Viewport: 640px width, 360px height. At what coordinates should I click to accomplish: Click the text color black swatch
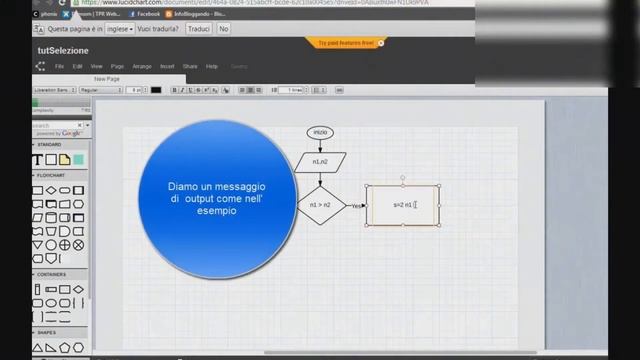click(x=156, y=90)
